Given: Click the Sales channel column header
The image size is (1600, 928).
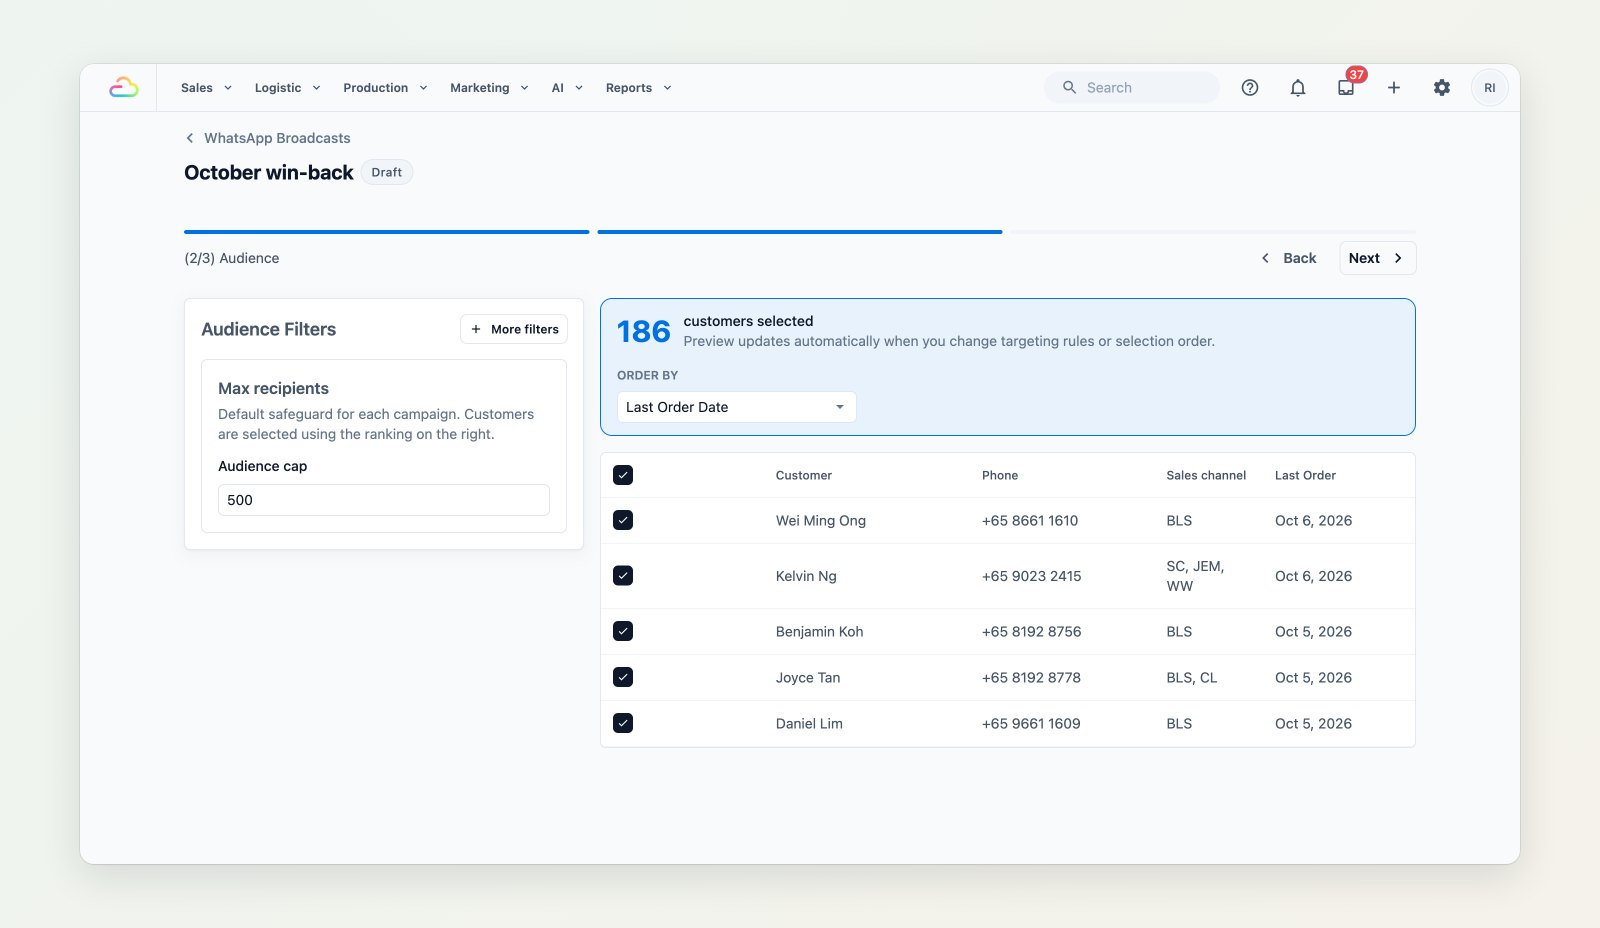Looking at the screenshot, I should point(1206,475).
